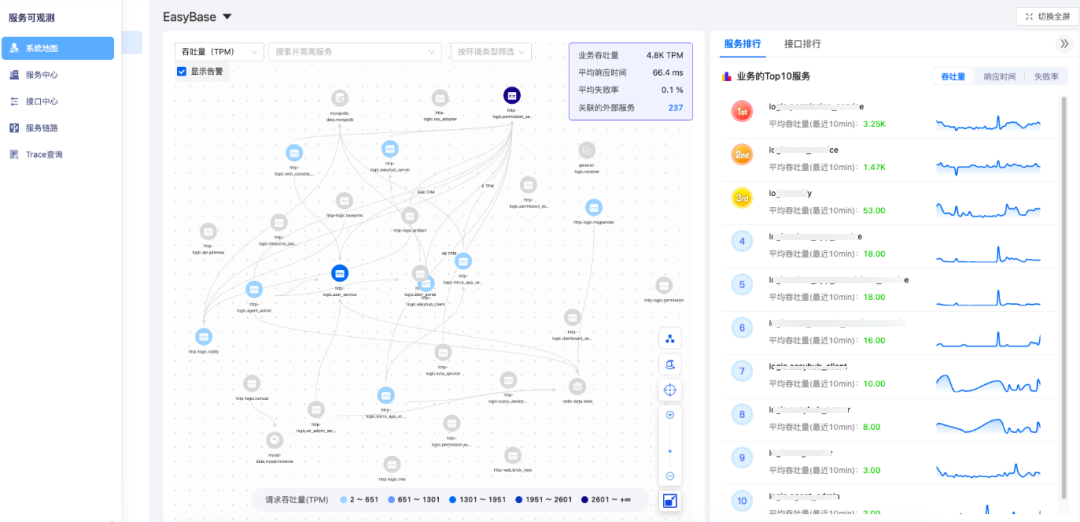Select the mysql data.mysql.instance node
Image resolution: width=1080 pixels, height=522 pixels.
(274, 440)
